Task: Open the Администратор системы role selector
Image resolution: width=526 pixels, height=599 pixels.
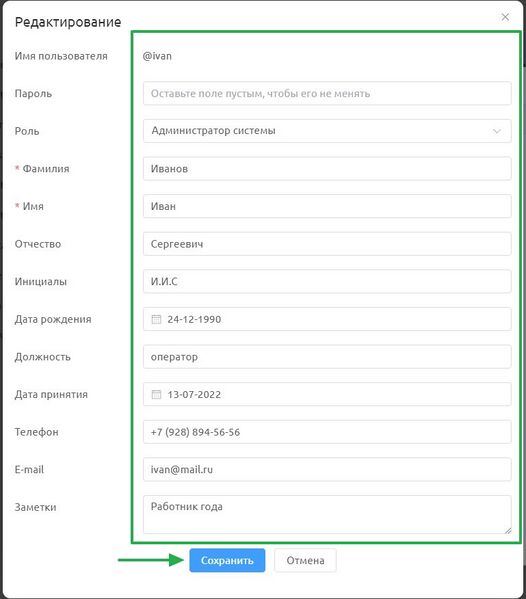Action: tap(327, 131)
